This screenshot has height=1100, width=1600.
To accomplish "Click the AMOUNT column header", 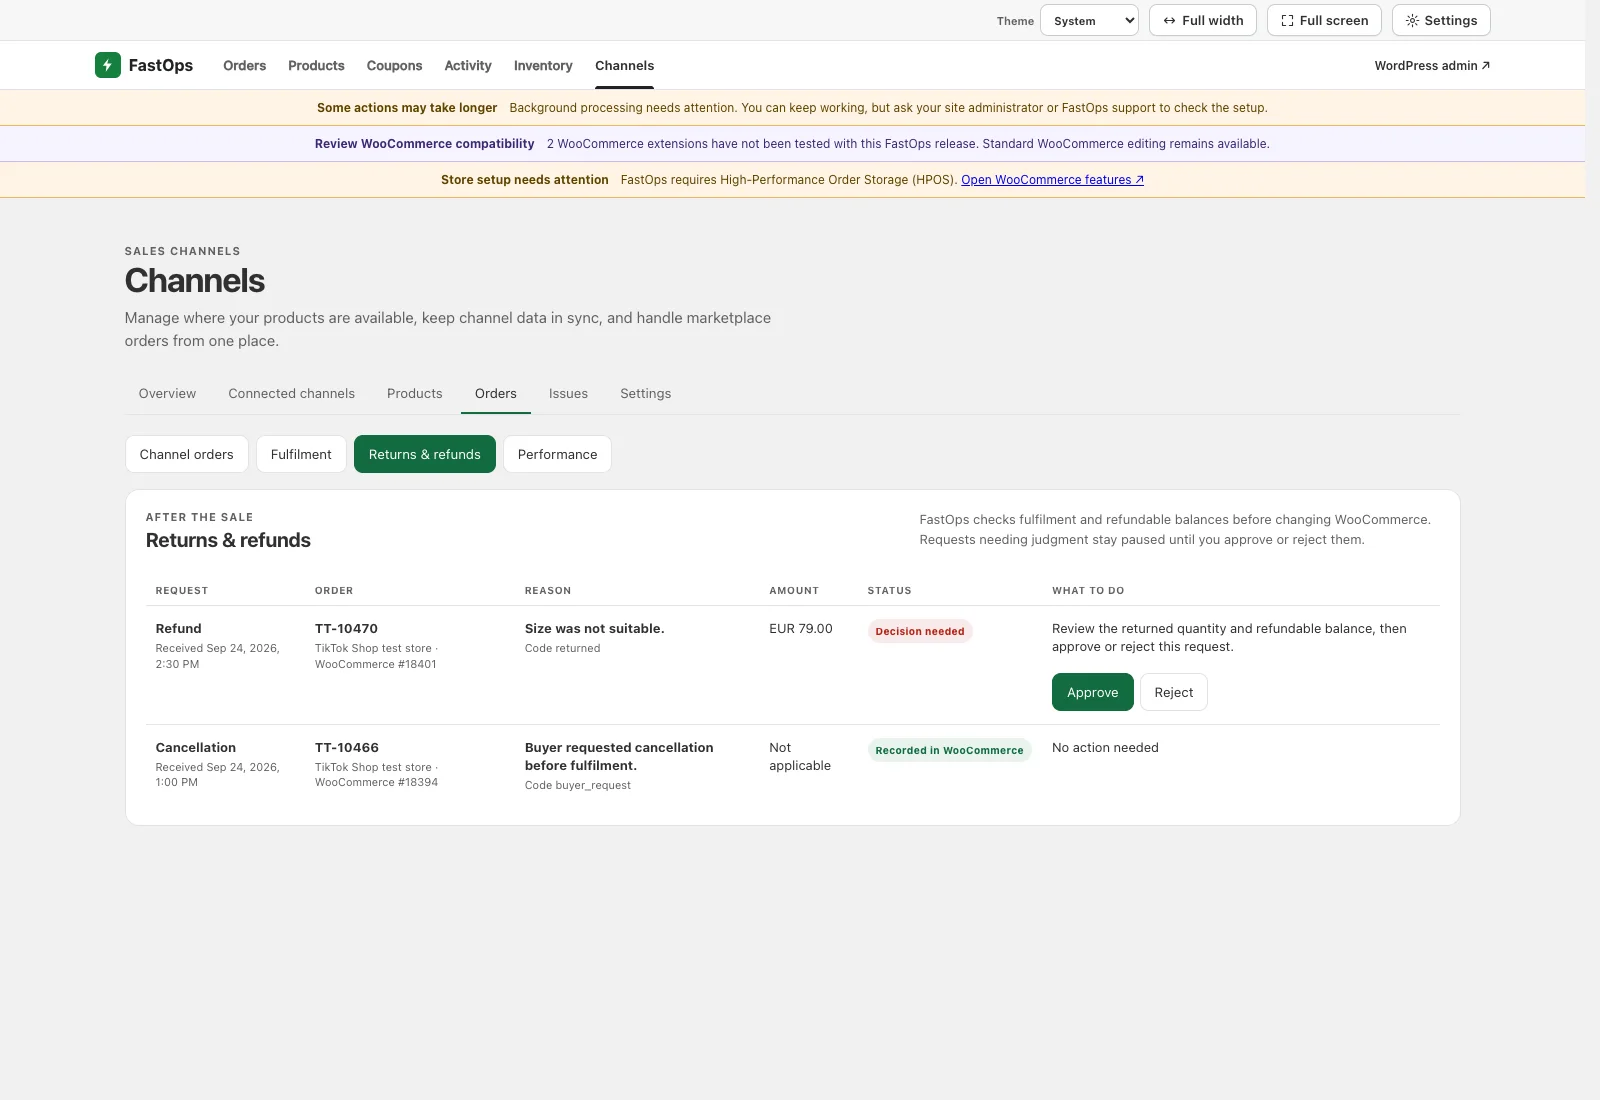I will click(x=794, y=591).
